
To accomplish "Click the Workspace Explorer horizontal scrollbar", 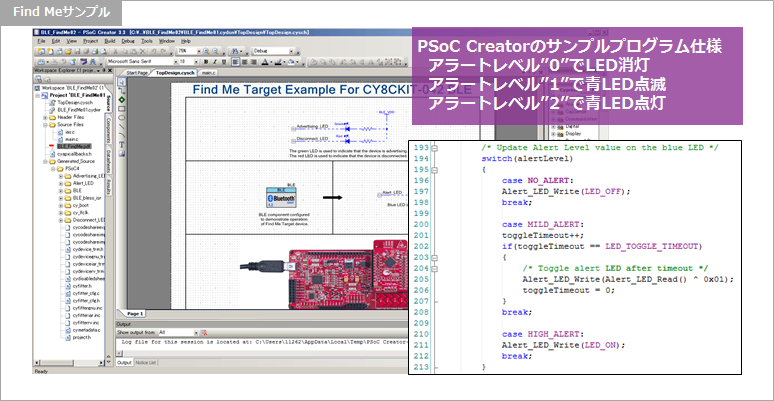I will click(69, 362).
